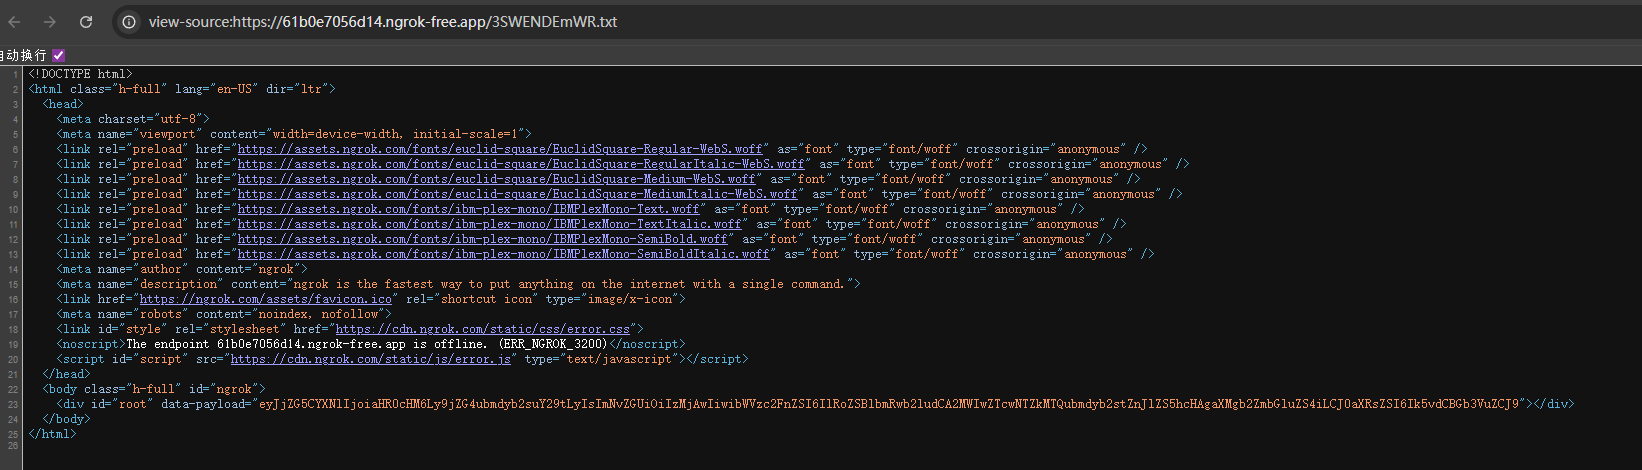Click the browser back arrow
The image size is (1642, 470).
coord(14,21)
